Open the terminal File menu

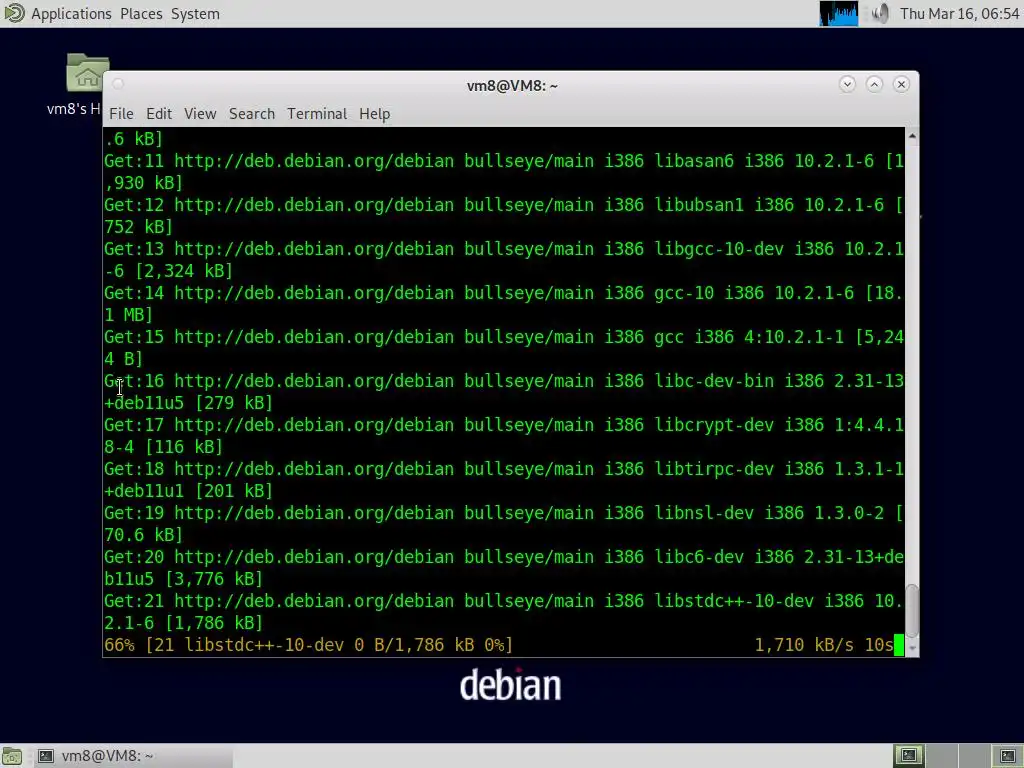click(121, 114)
